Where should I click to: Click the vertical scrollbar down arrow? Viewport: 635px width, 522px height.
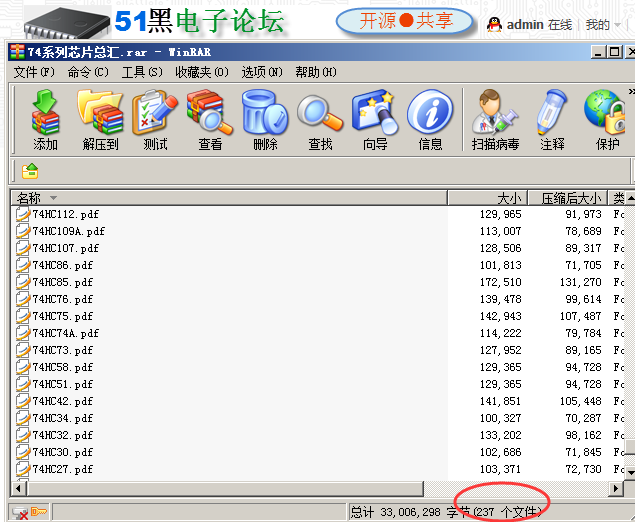pos(631,473)
